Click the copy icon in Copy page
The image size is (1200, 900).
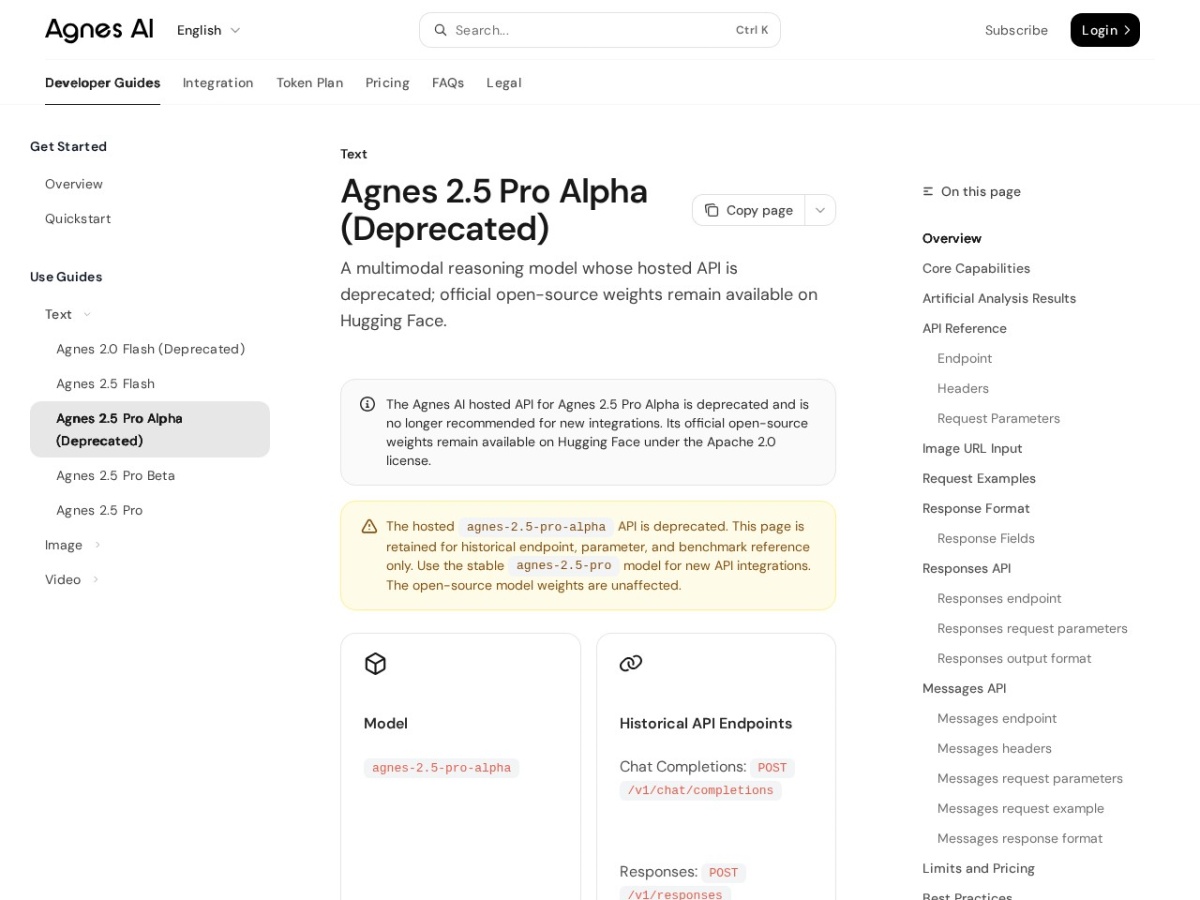pos(711,210)
